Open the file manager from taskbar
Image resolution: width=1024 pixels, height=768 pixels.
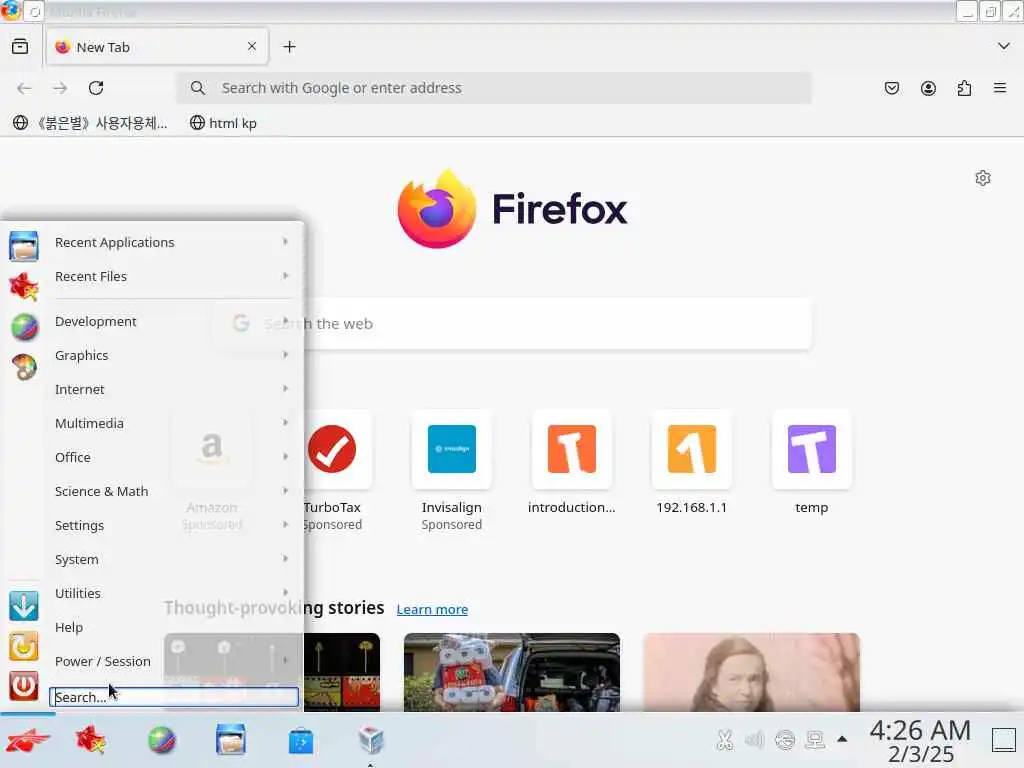coord(231,740)
